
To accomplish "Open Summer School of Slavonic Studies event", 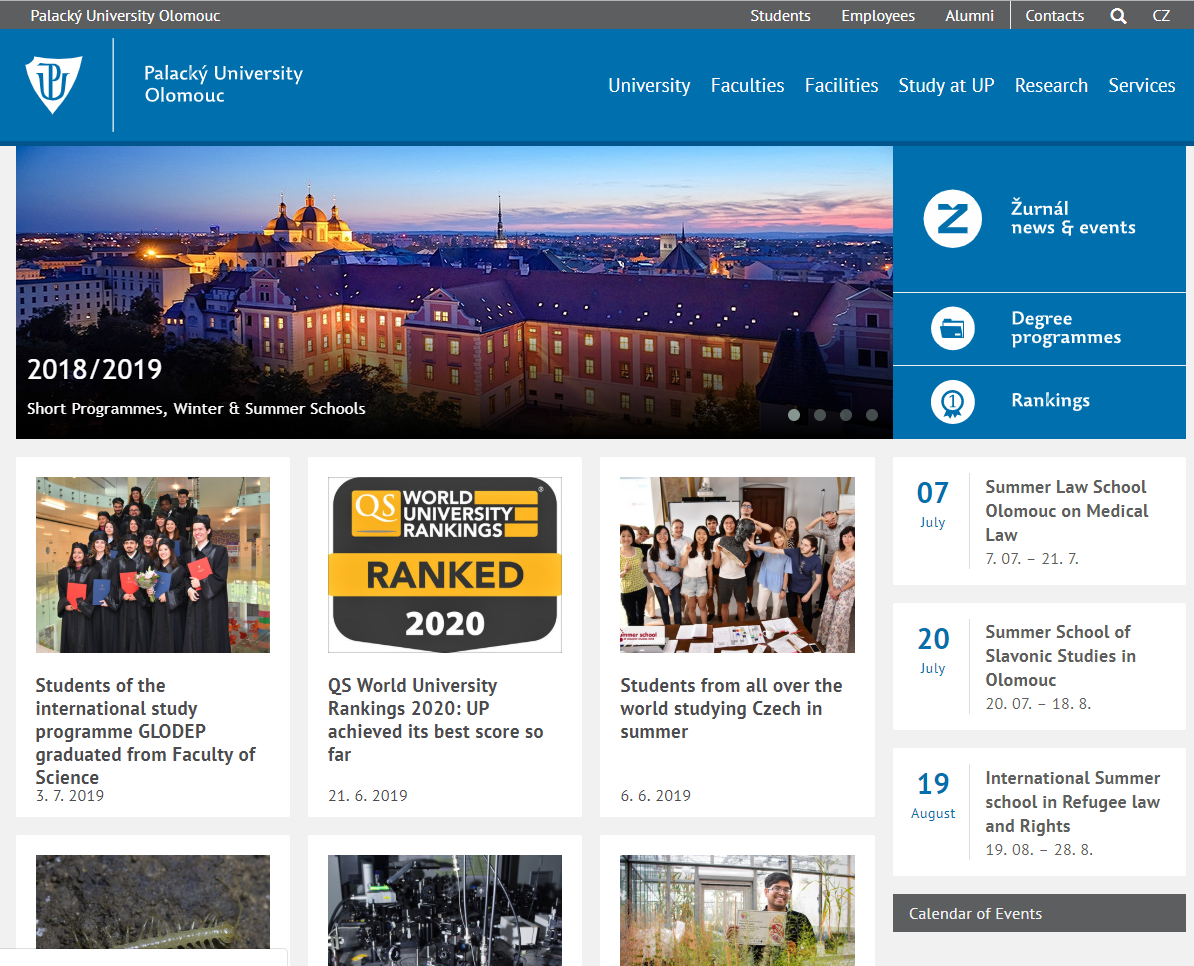I will click(x=1060, y=655).
